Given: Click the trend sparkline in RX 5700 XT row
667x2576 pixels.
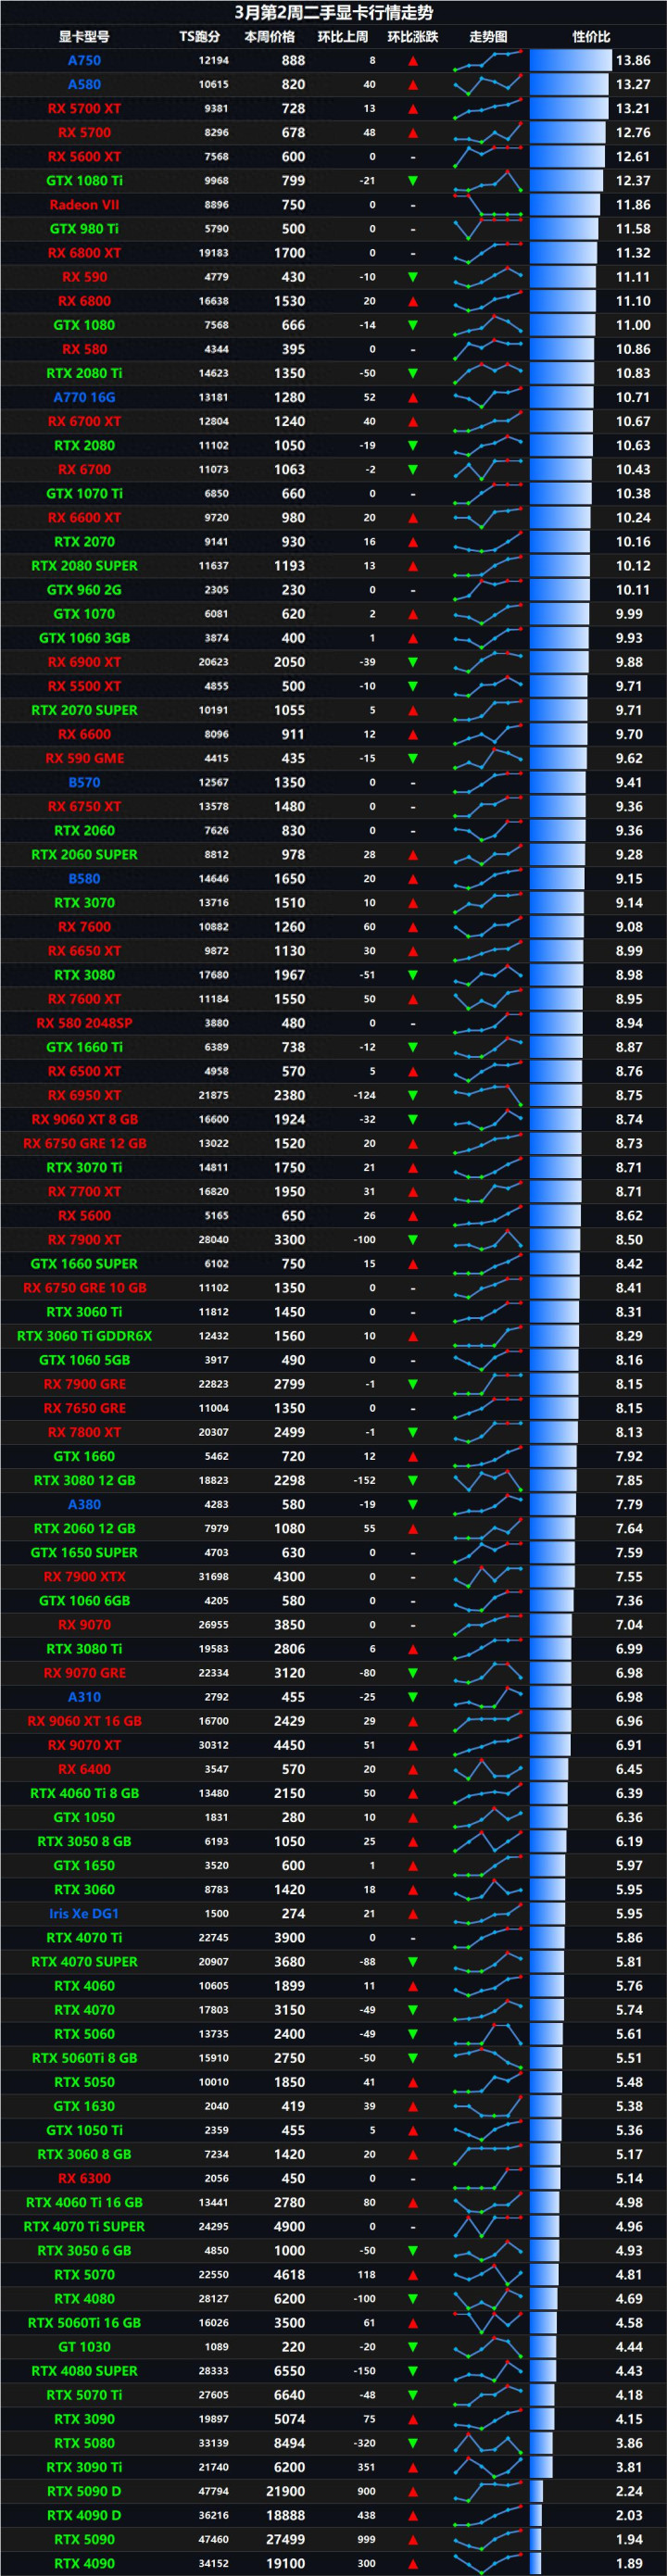Looking at the screenshot, I should [x=488, y=109].
